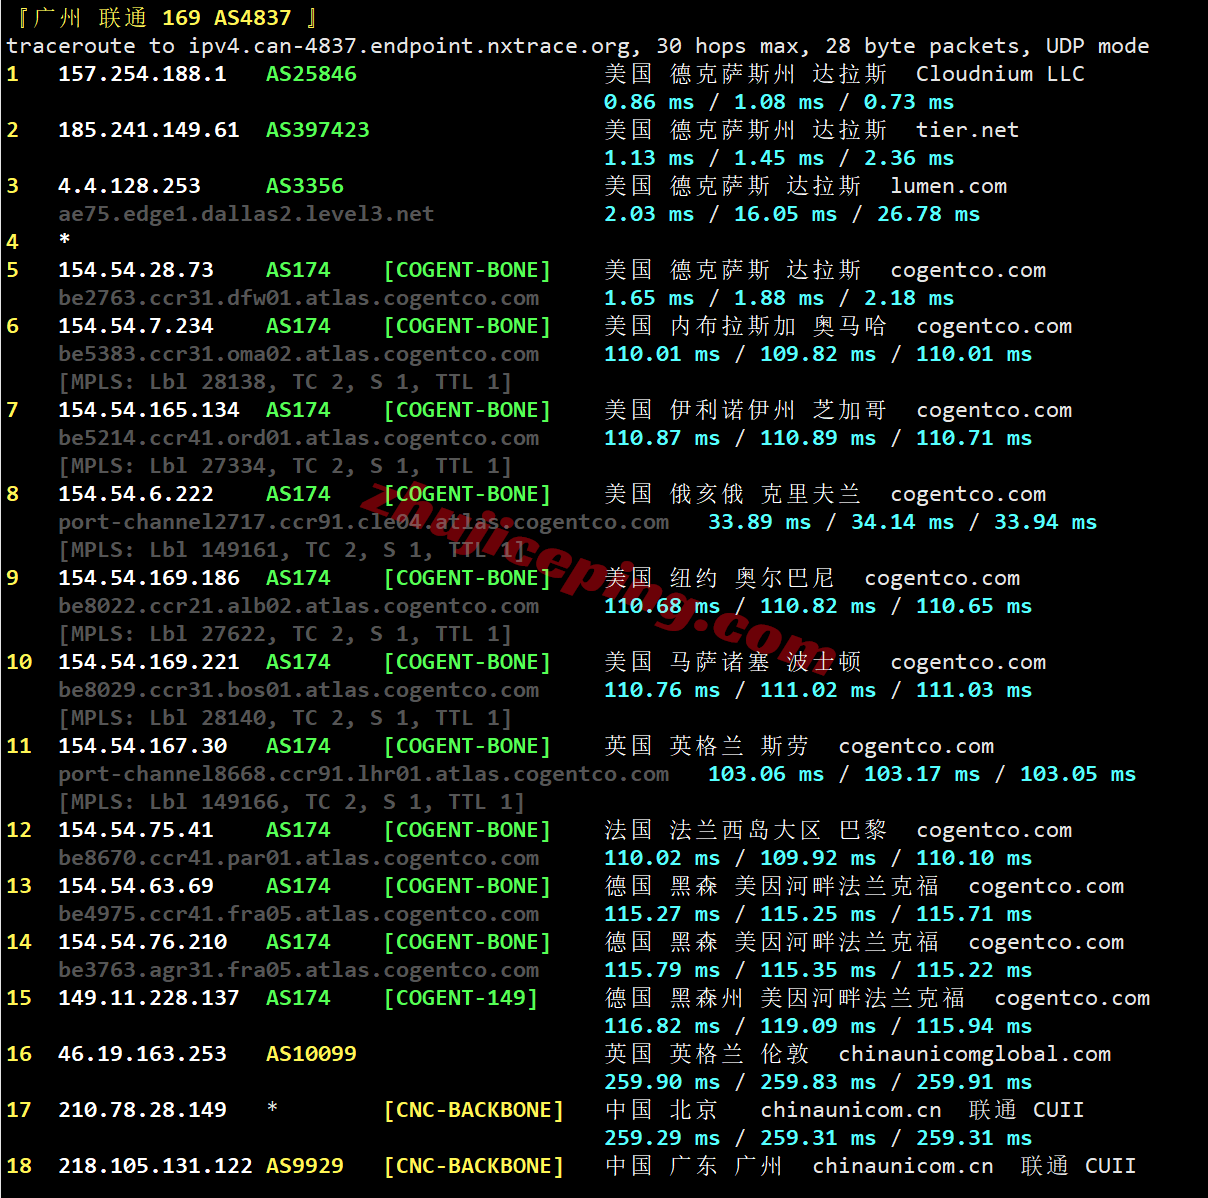The width and height of the screenshot is (1208, 1198).
Task: Select the latency value 115.27 ms
Action: pos(662,914)
